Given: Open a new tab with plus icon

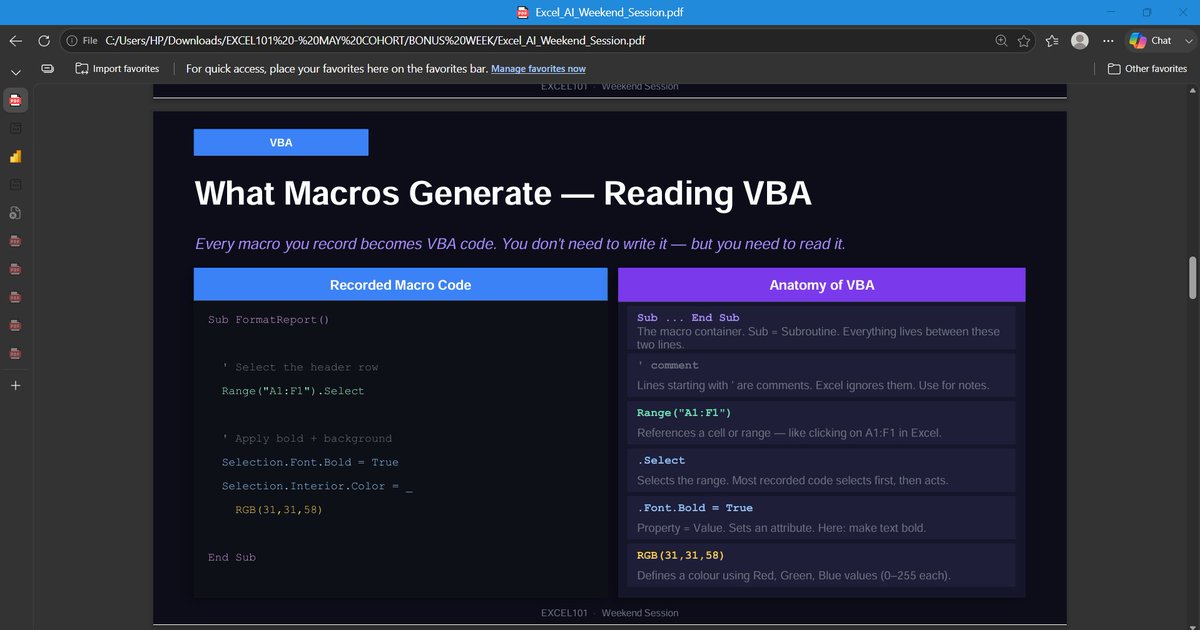Looking at the screenshot, I should 15,385.
